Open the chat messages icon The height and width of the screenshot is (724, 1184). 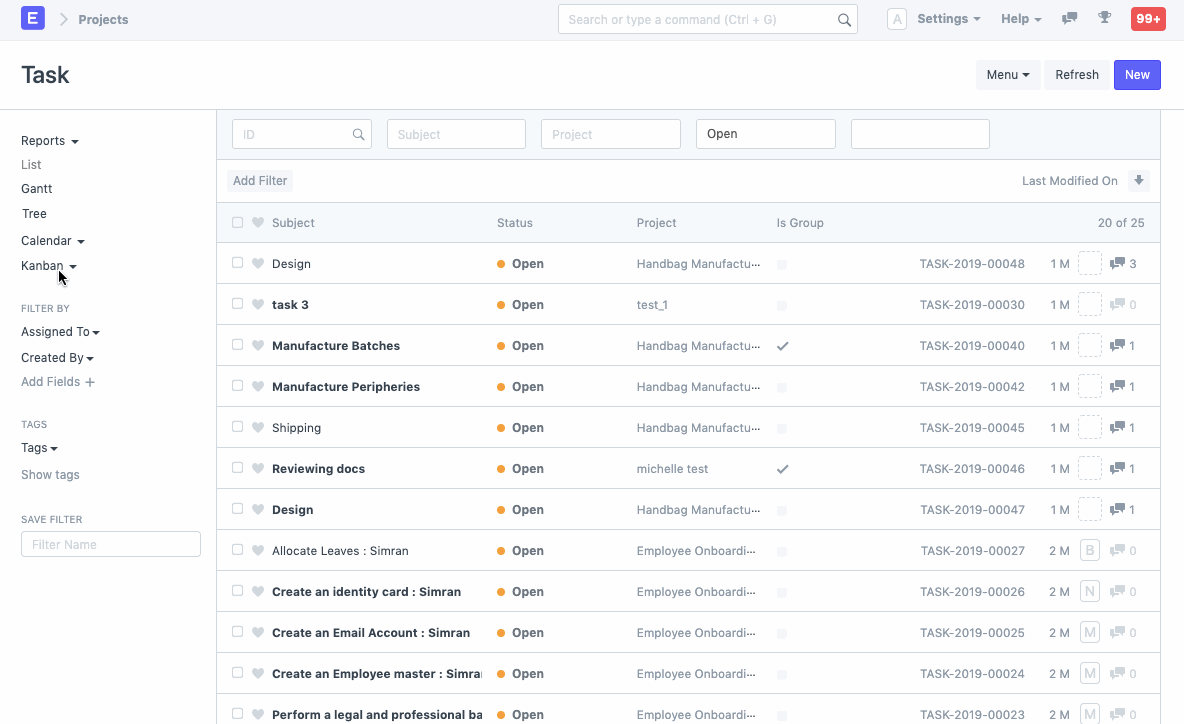click(1069, 17)
